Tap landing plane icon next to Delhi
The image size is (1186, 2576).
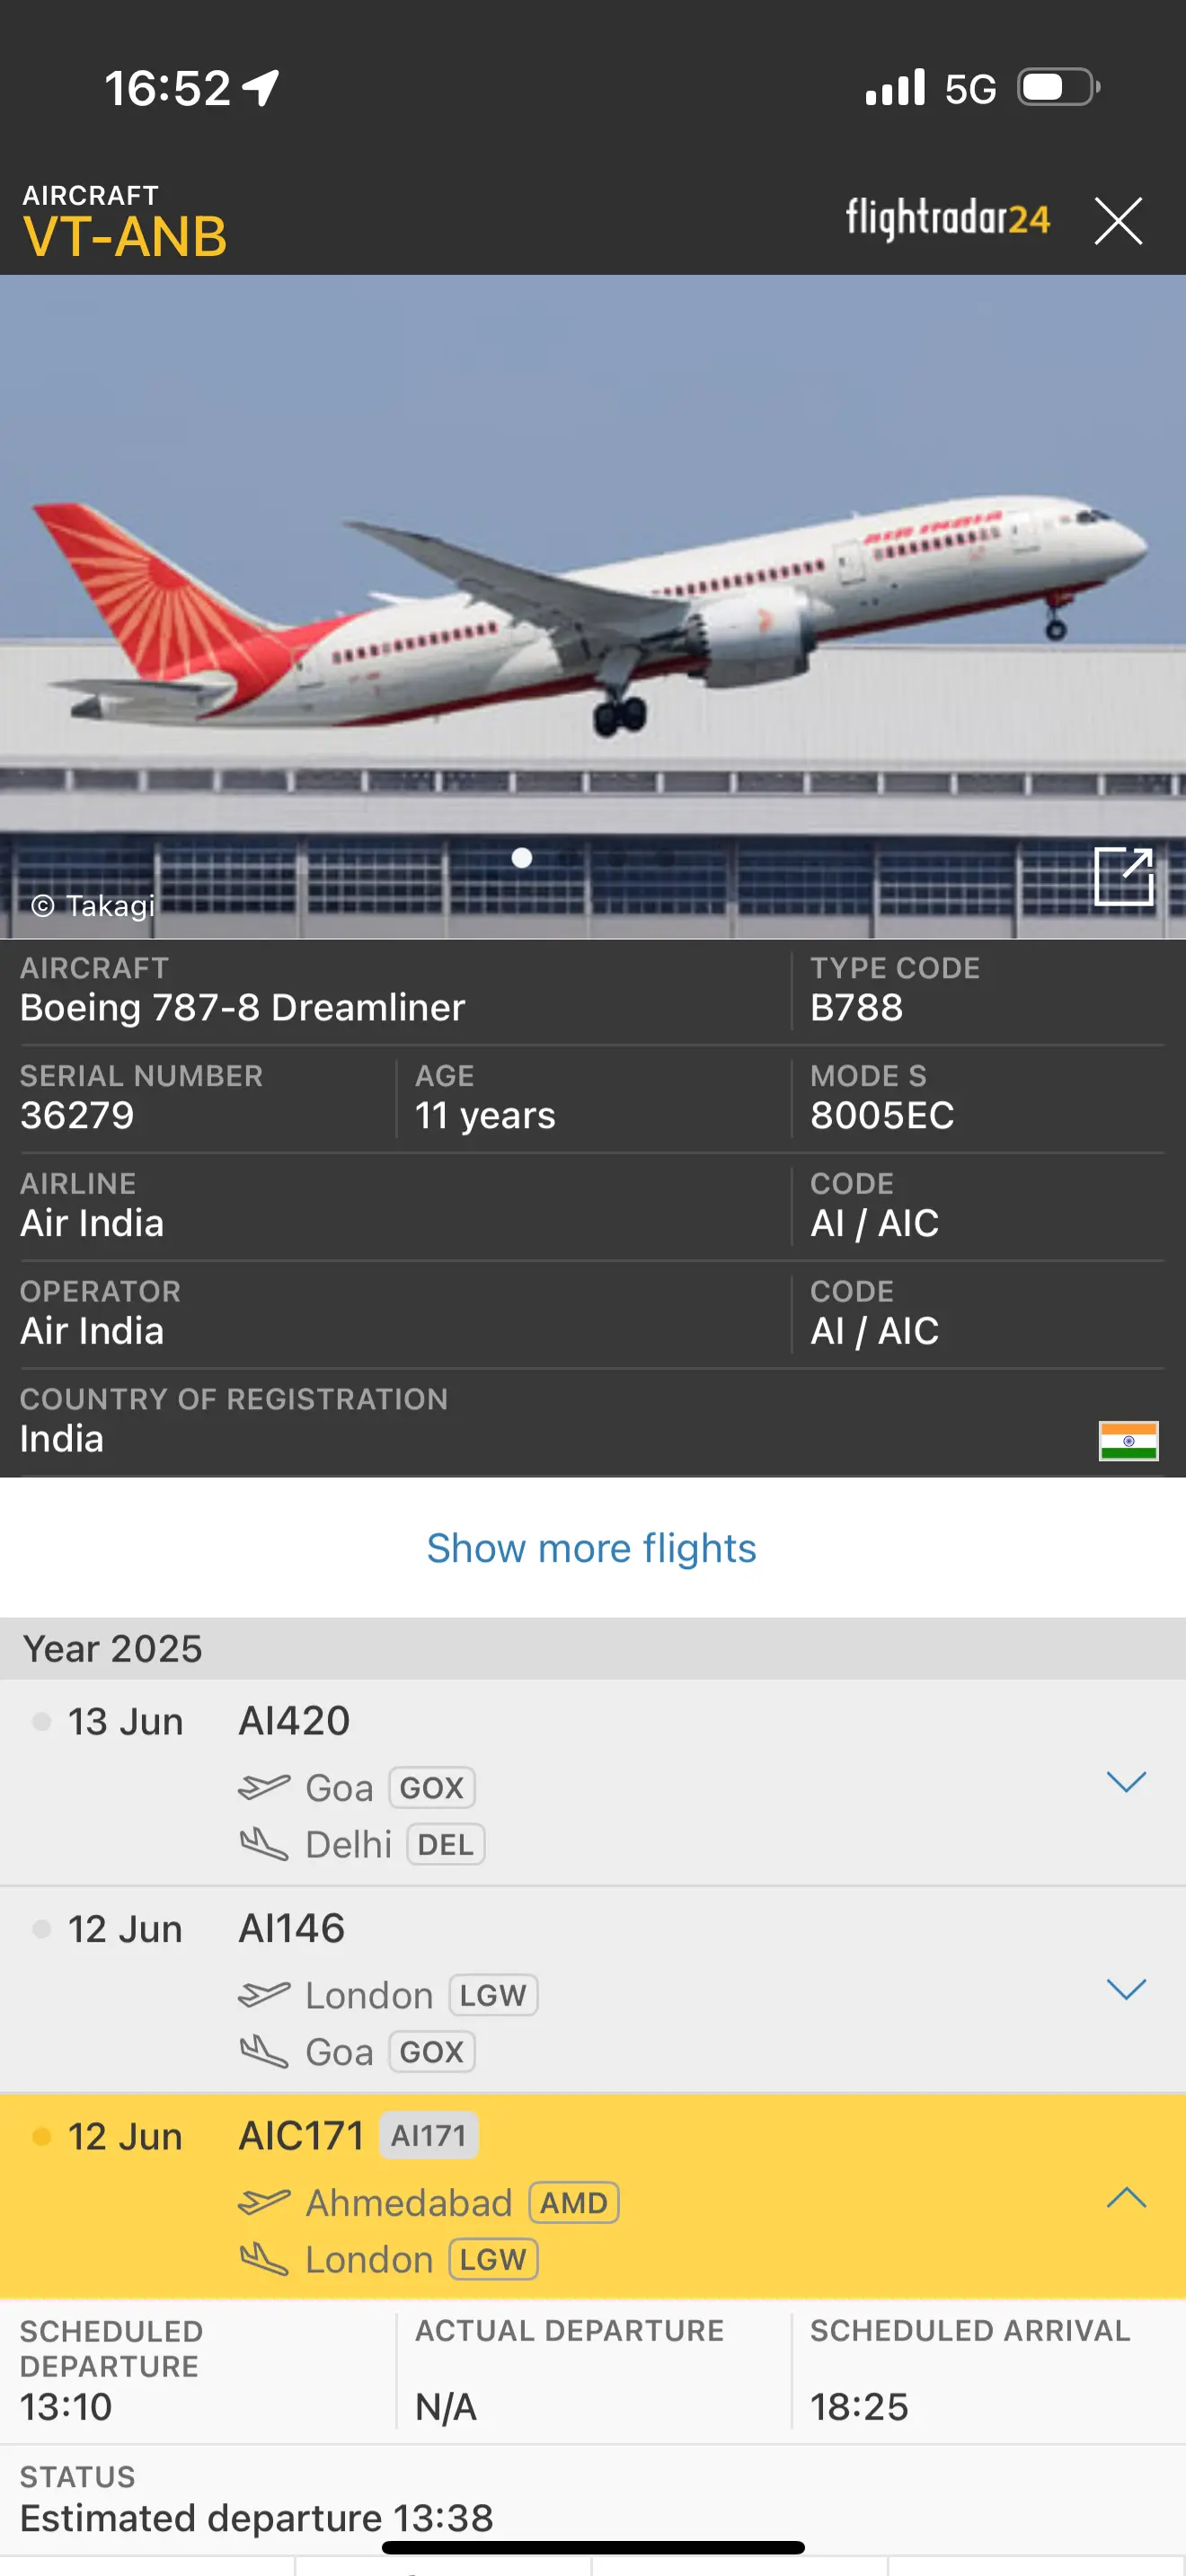click(264, 1843)
